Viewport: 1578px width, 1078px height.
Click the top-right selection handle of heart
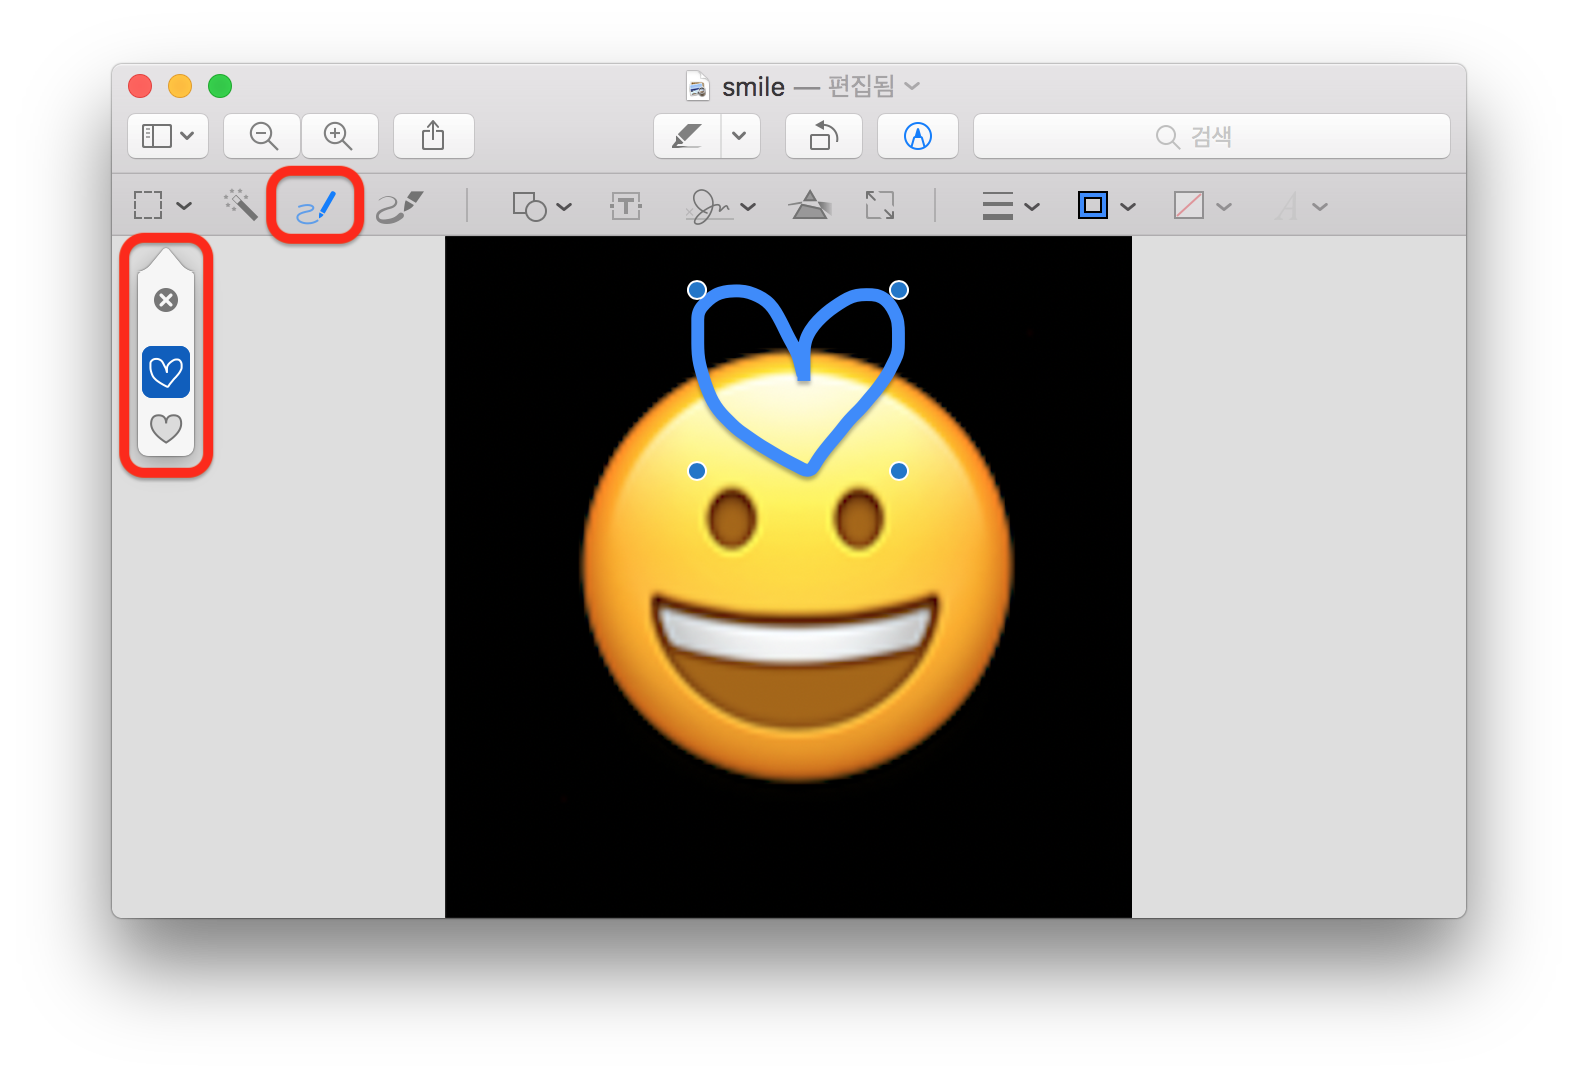pyautogui.click(x=899, y=290)
